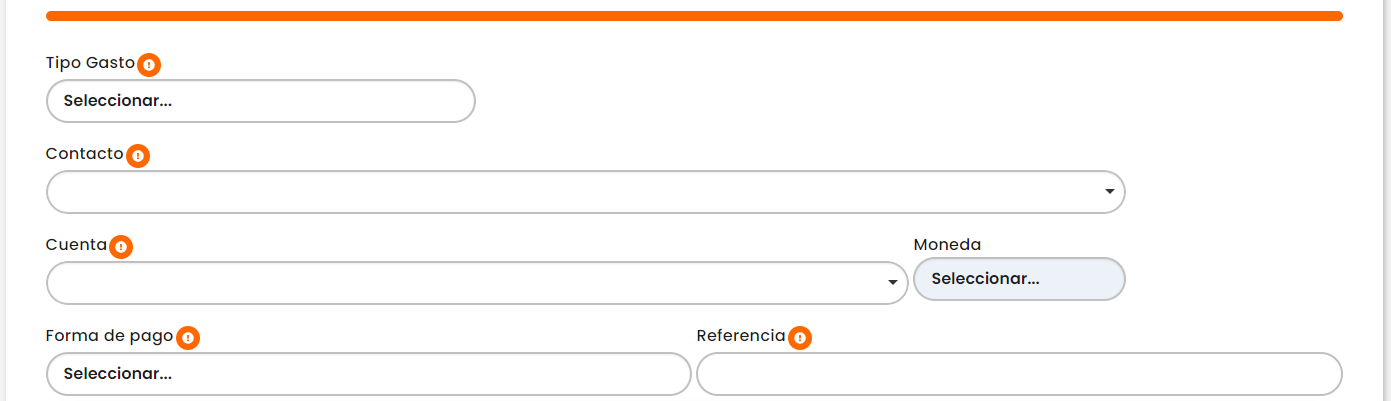The image size is (1391, 401).
Task: Click inside the Cuenta combo box field
Action: (460, 283)
